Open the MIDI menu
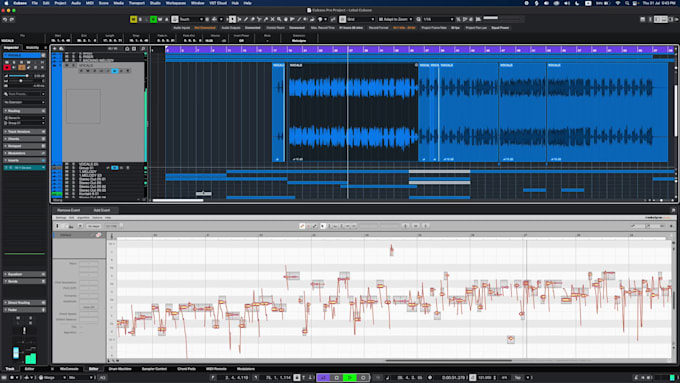This screenshot has width=680, height=383. pos(90,3)
